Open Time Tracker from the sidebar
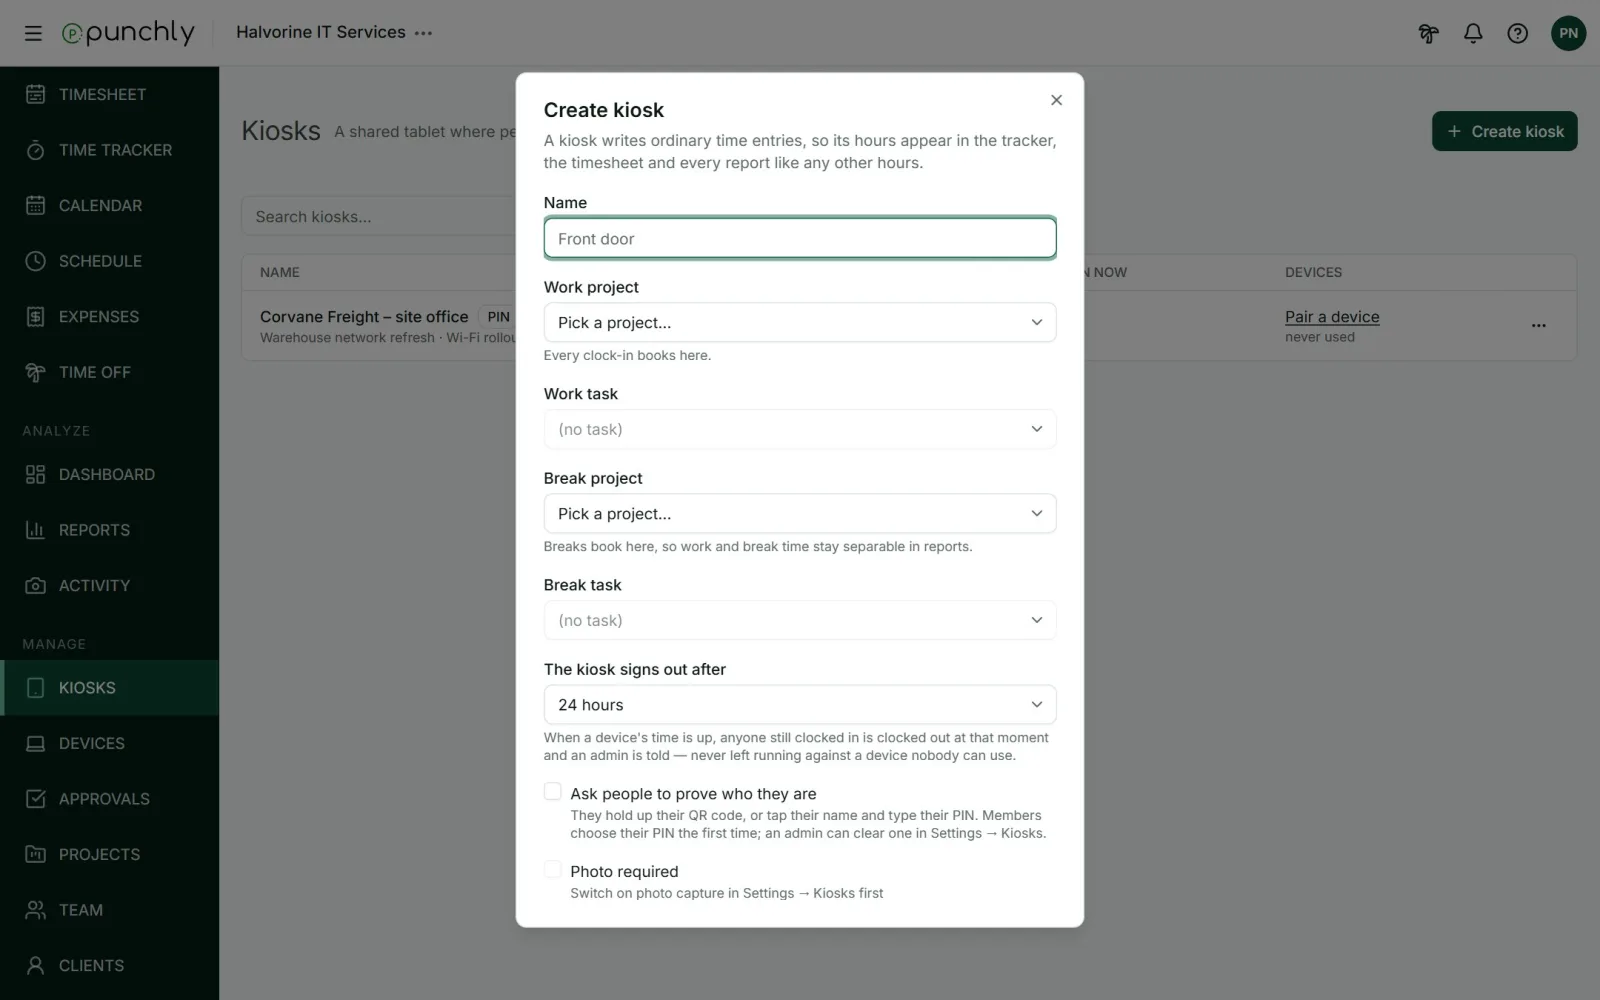This screenshot has width=1600, height=1000. click(x=109, y=150)
